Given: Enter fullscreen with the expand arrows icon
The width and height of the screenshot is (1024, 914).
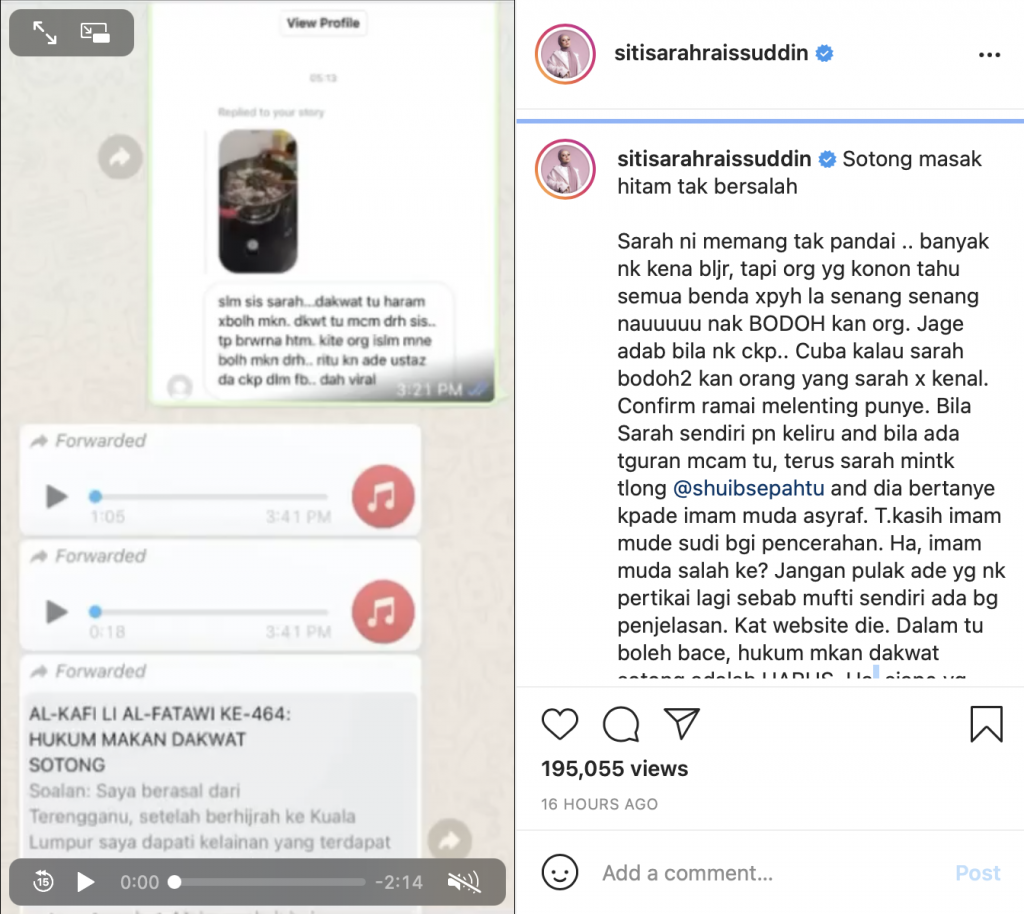Looking at the screenshot, I should pos(45,33).
